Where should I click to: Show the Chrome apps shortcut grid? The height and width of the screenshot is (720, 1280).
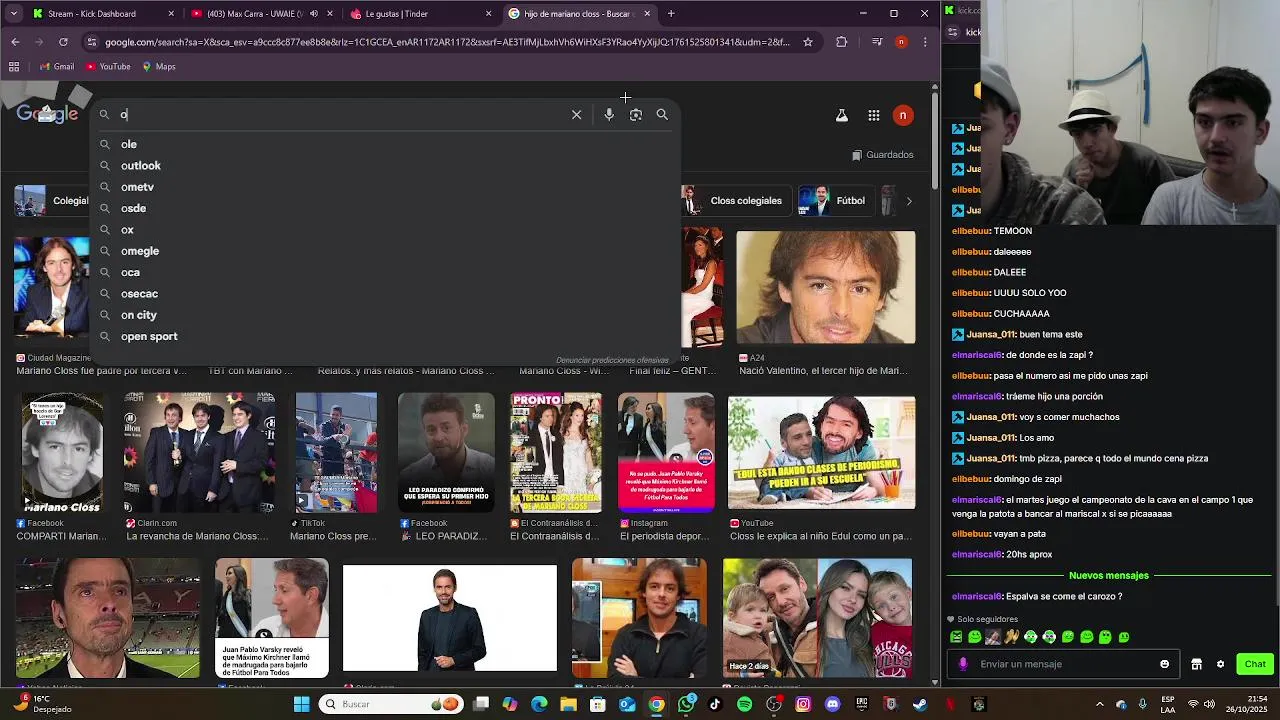click(x=14, y=67)
